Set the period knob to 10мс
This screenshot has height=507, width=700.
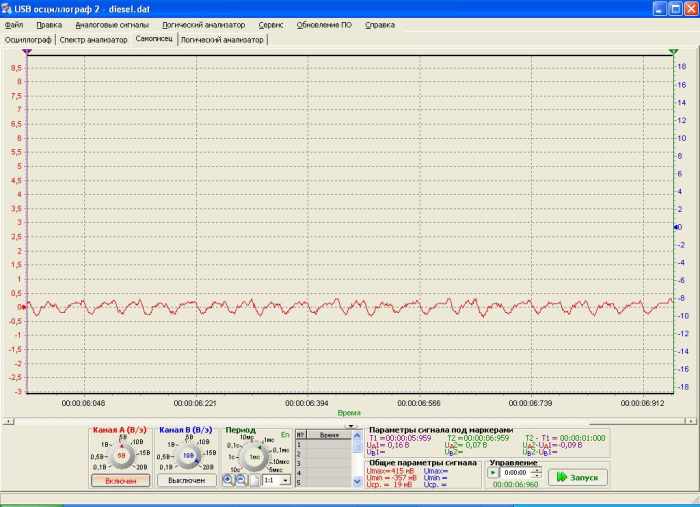247,437
